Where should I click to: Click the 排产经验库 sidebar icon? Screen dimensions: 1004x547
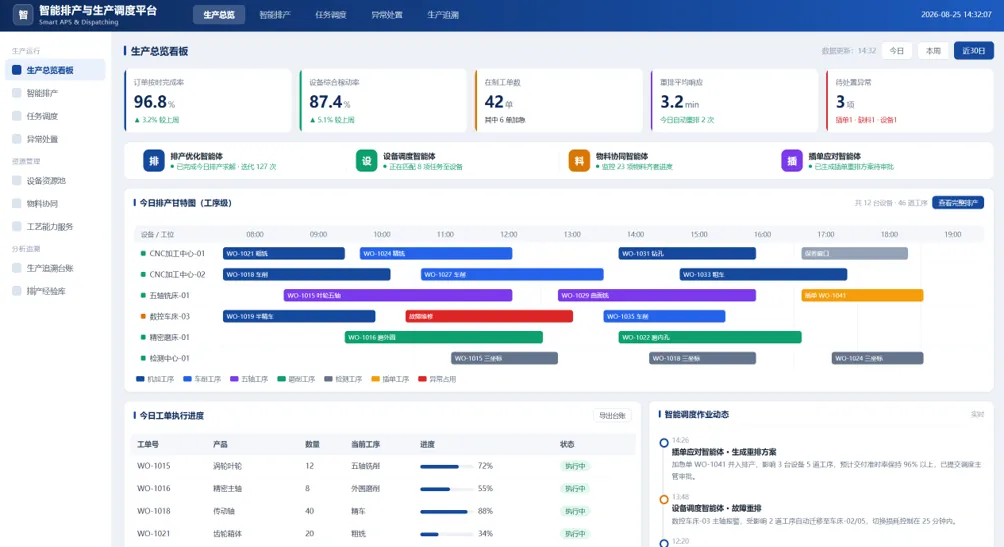click(x=17, y=291)
